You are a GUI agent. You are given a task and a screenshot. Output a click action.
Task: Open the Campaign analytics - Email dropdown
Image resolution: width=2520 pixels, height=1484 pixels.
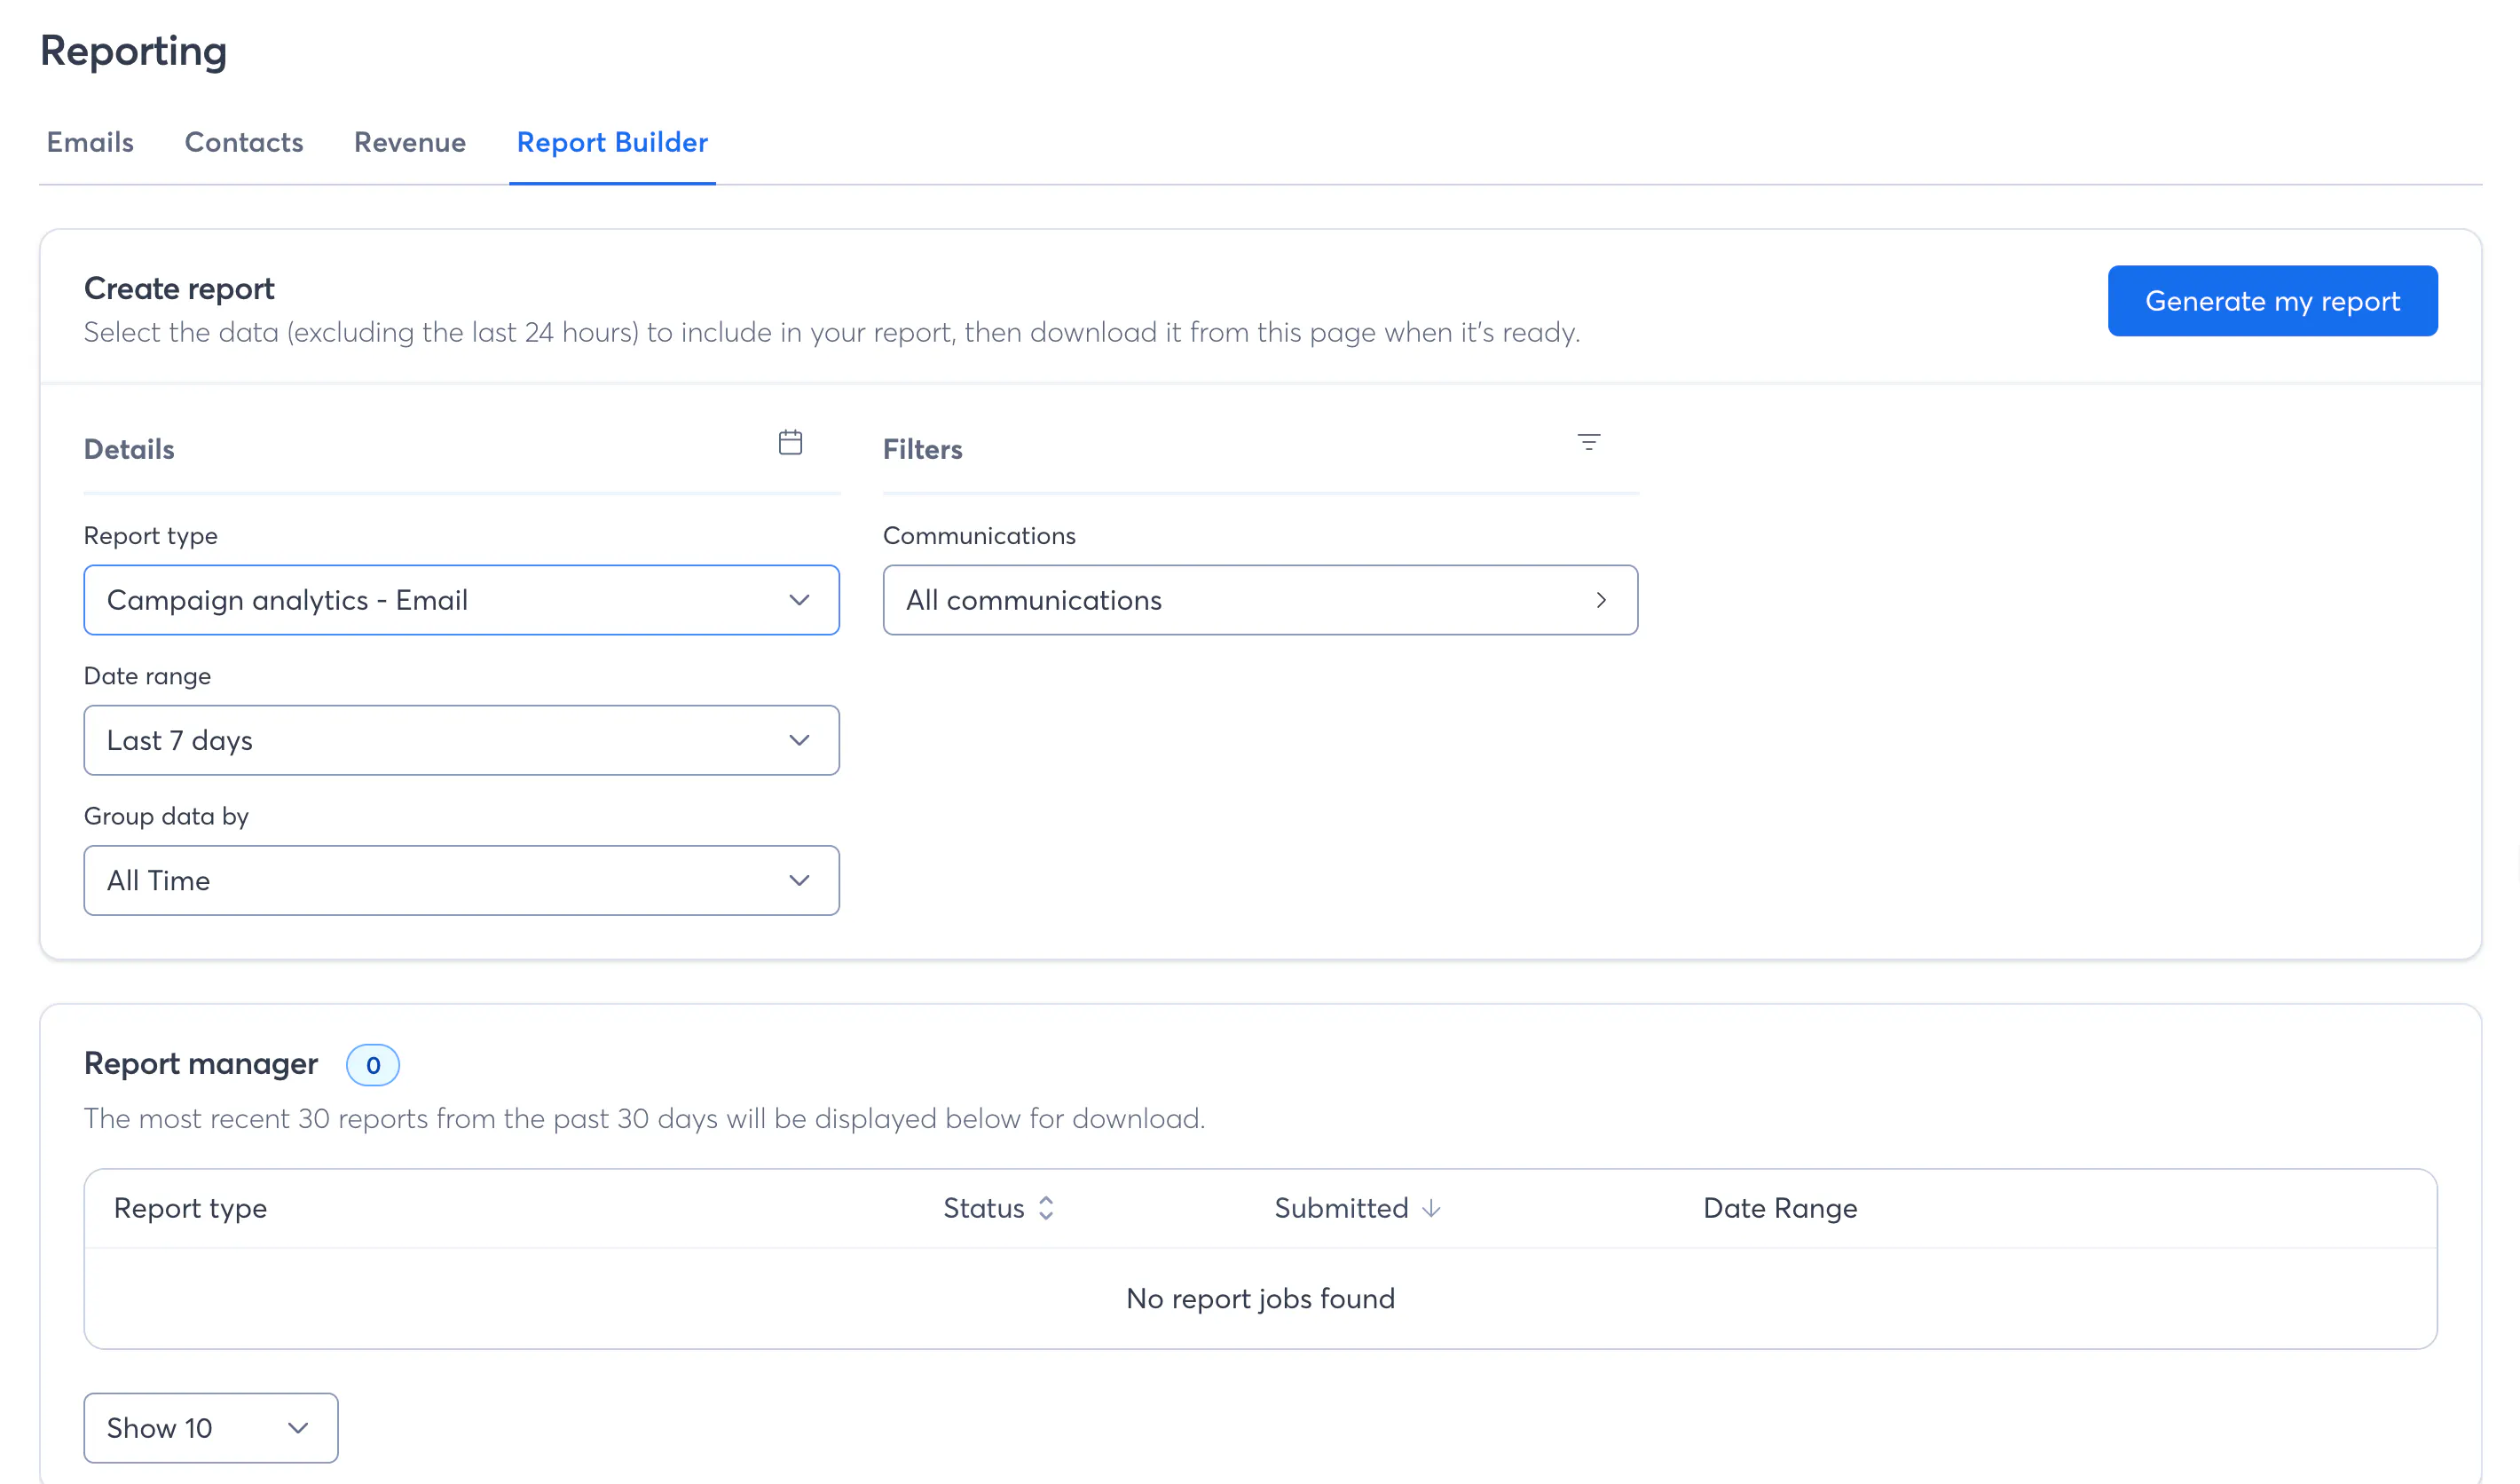[x=440, y=600]
